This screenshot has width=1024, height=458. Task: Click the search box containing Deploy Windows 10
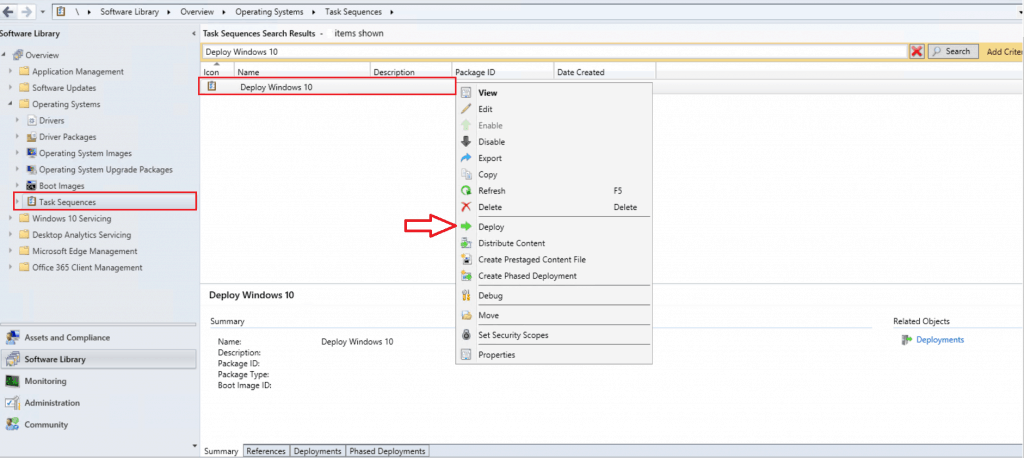554,52
